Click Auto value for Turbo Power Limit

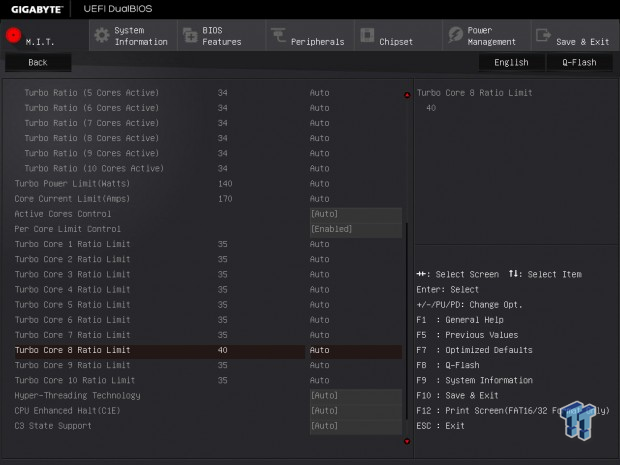319,183
